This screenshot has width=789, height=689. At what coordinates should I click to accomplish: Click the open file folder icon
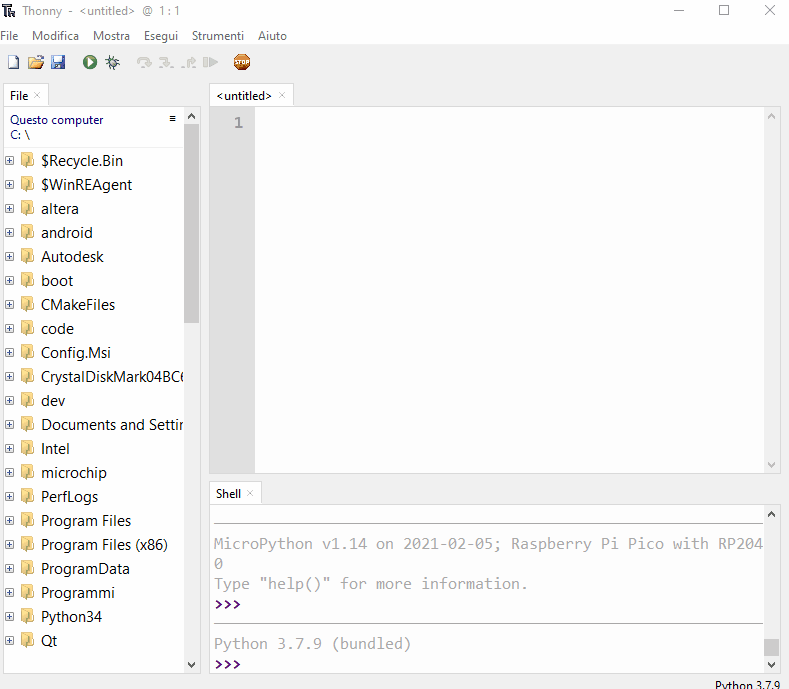pos(36,62)
